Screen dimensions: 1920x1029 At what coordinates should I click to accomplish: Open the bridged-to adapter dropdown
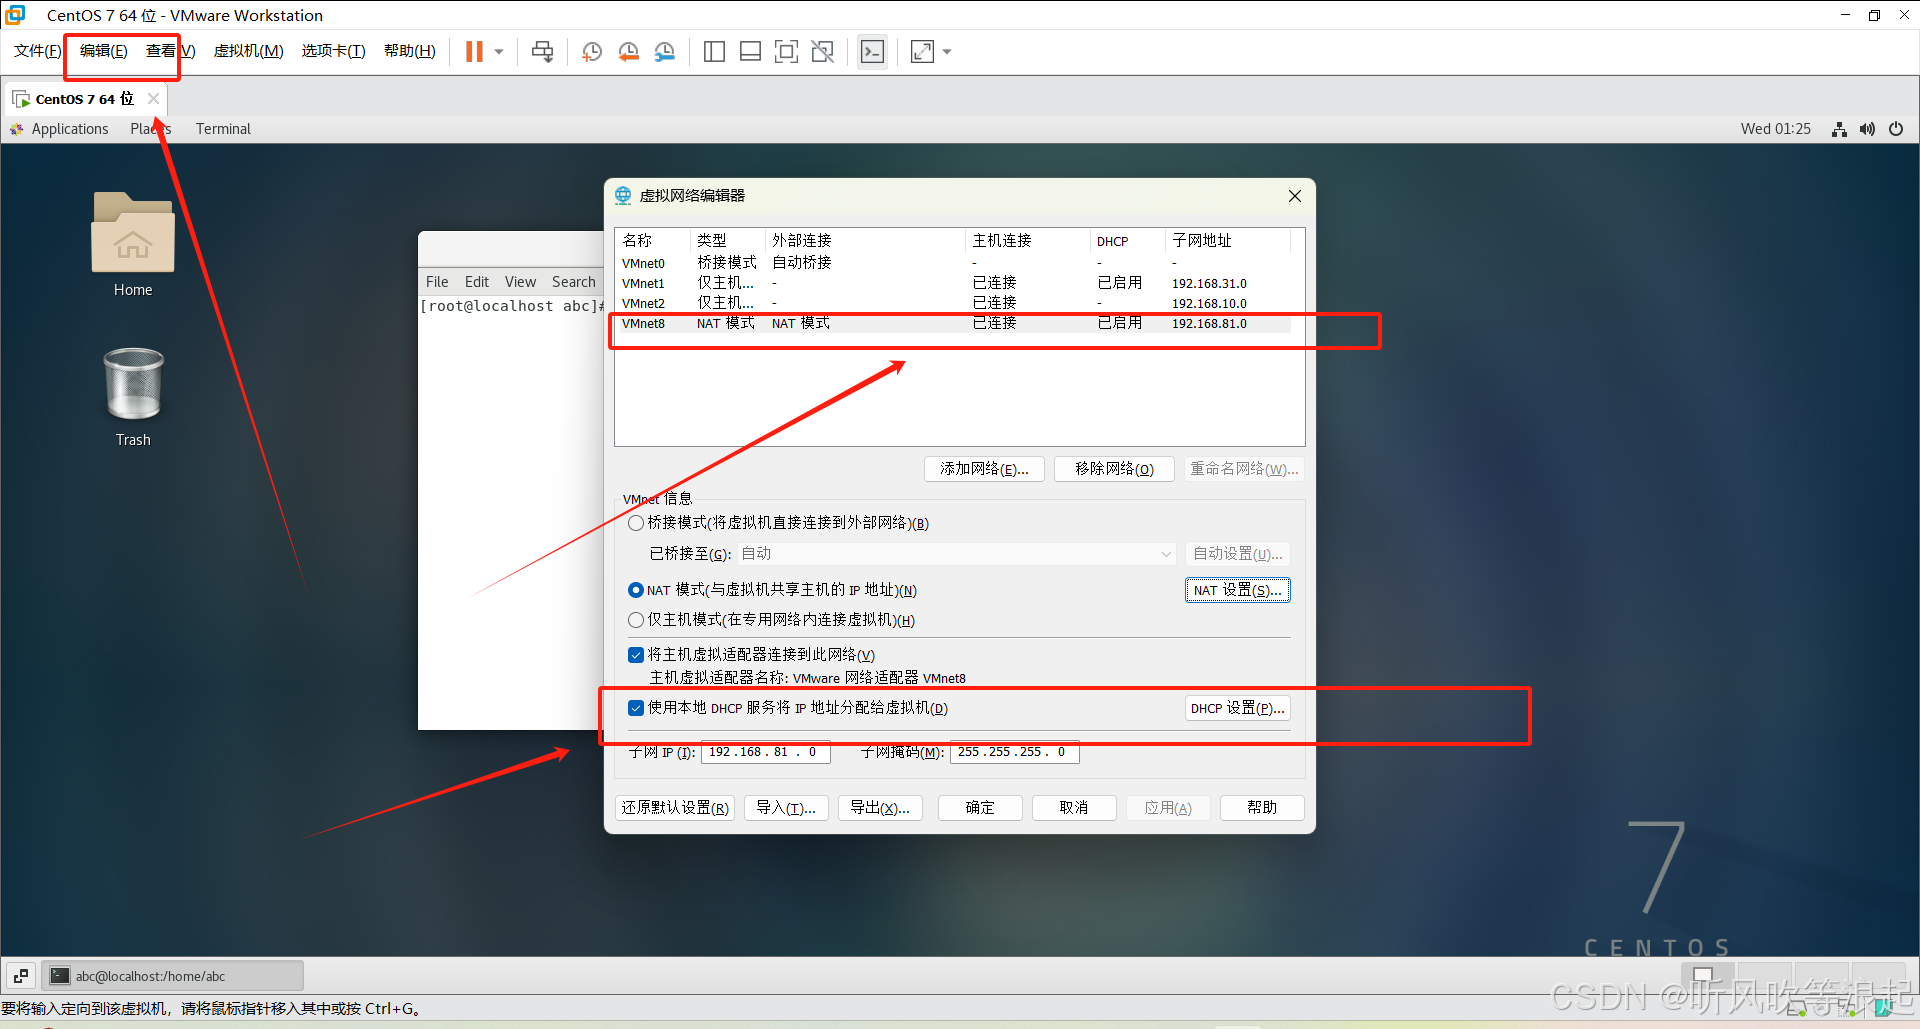click(x=957, y=554)
